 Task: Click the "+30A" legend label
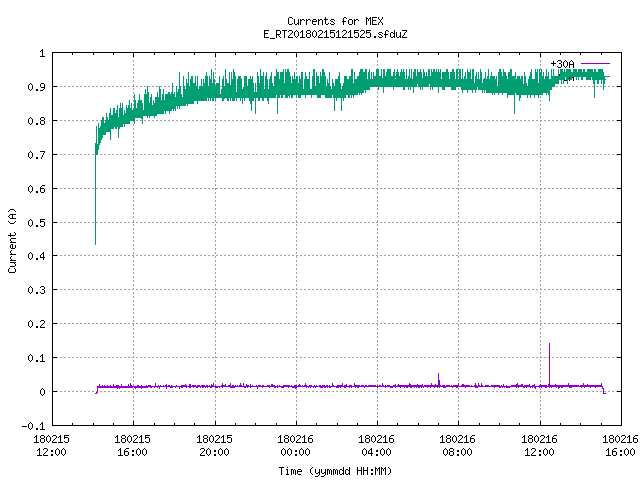[x=562, y=64]
